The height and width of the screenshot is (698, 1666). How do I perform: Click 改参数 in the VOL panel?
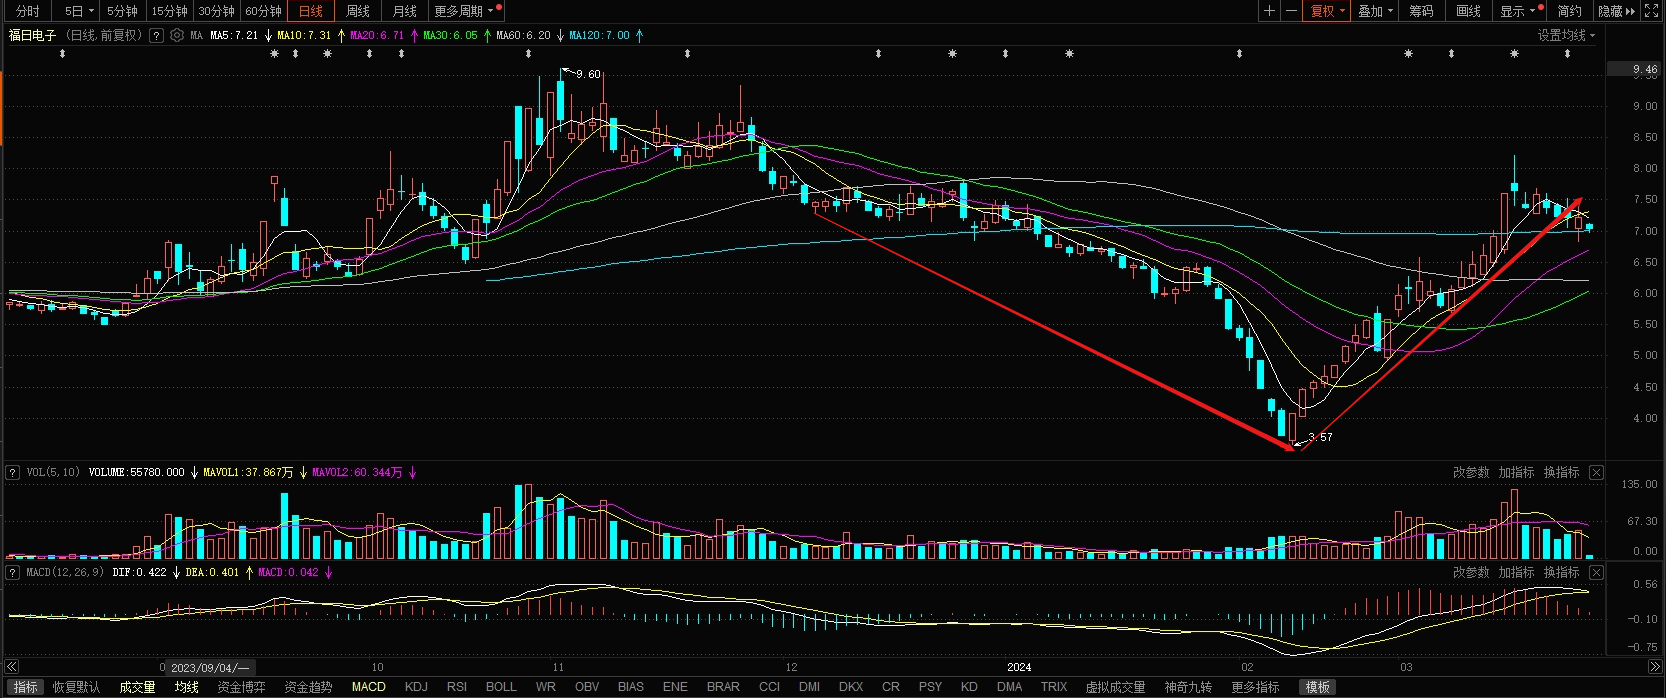1470,472
